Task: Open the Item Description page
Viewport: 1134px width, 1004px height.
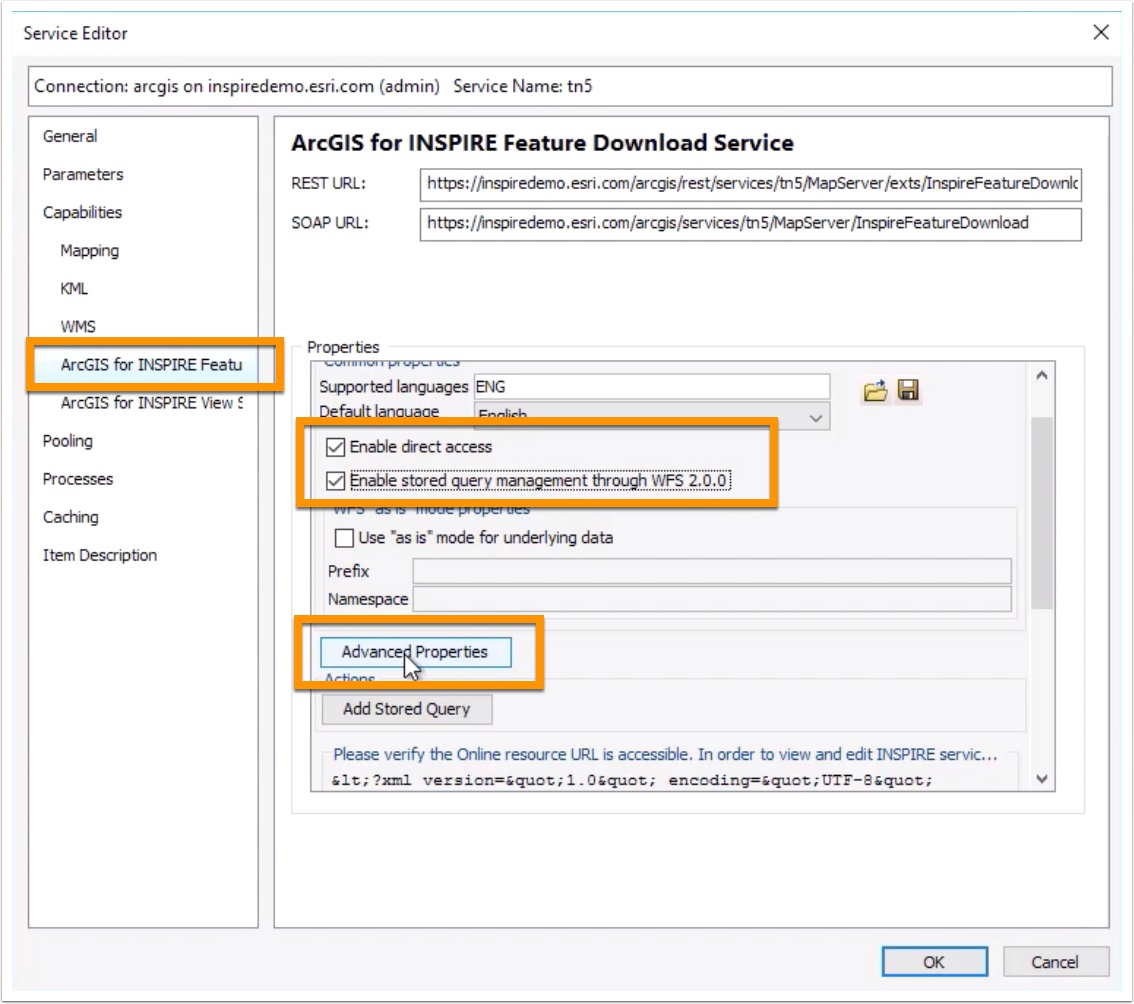Action: click(x=99, y=556)
